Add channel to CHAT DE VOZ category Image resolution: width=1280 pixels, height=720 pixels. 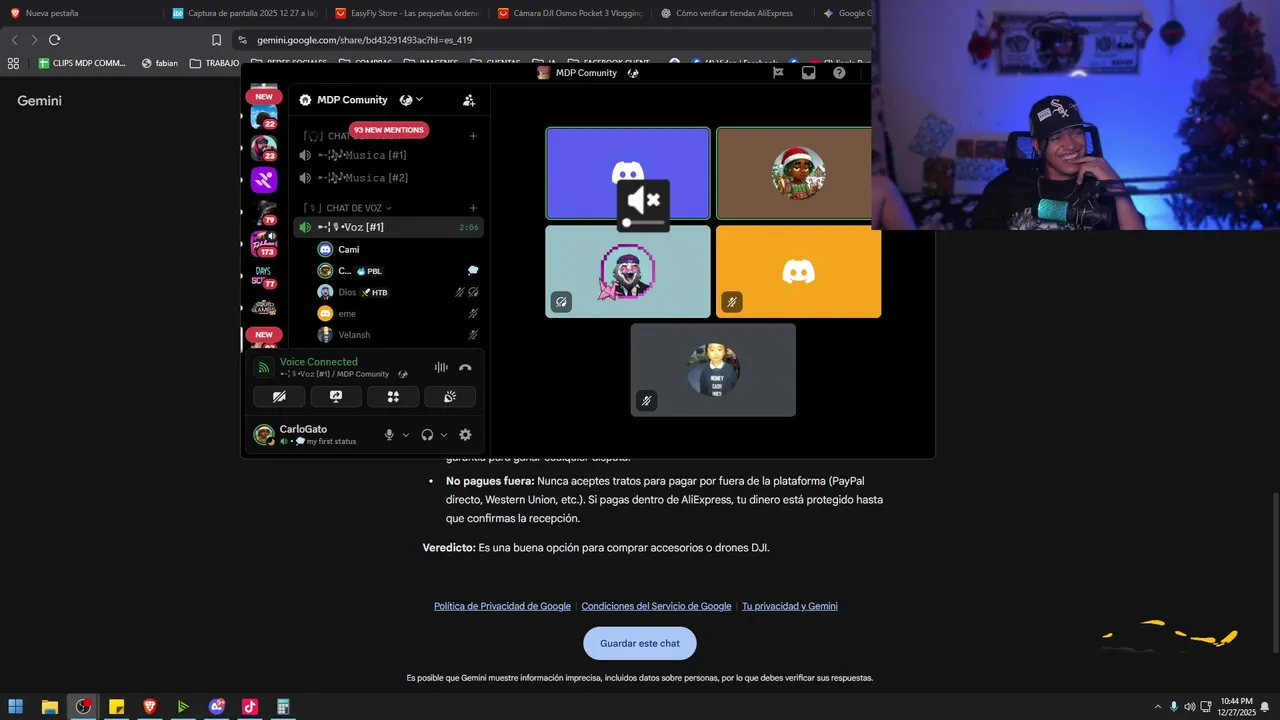point(473,208)
